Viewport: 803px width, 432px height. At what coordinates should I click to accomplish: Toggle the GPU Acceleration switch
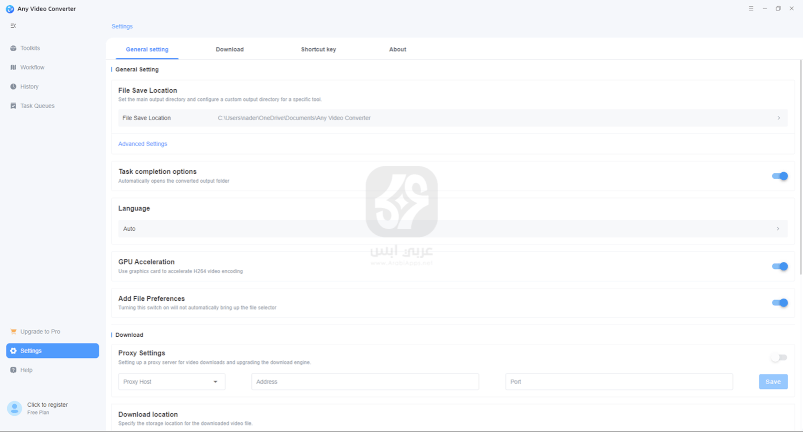780,266
